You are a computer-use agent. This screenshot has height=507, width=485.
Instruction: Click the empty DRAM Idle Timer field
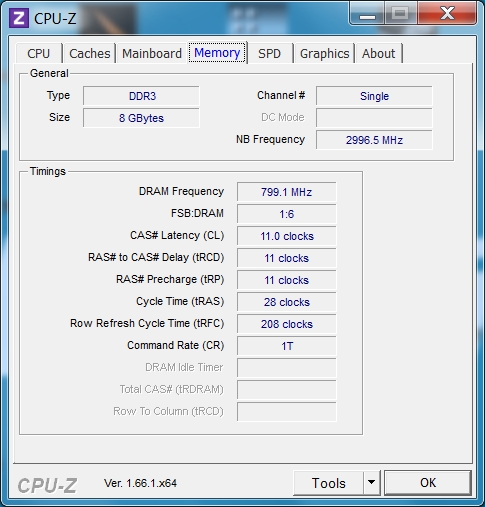[287, 368]
